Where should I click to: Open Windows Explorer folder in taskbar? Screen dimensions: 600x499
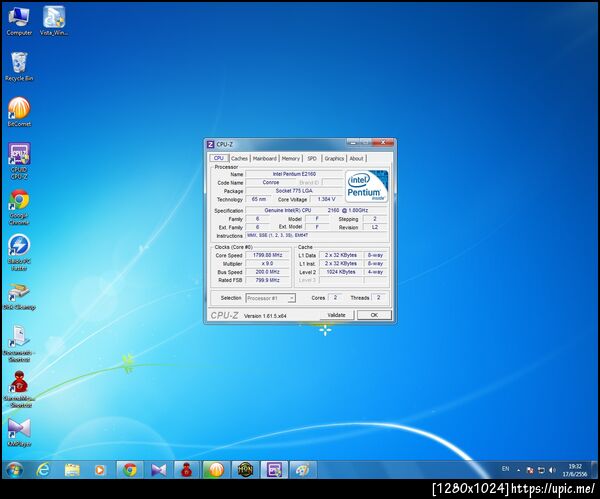[x=72, y=470]
